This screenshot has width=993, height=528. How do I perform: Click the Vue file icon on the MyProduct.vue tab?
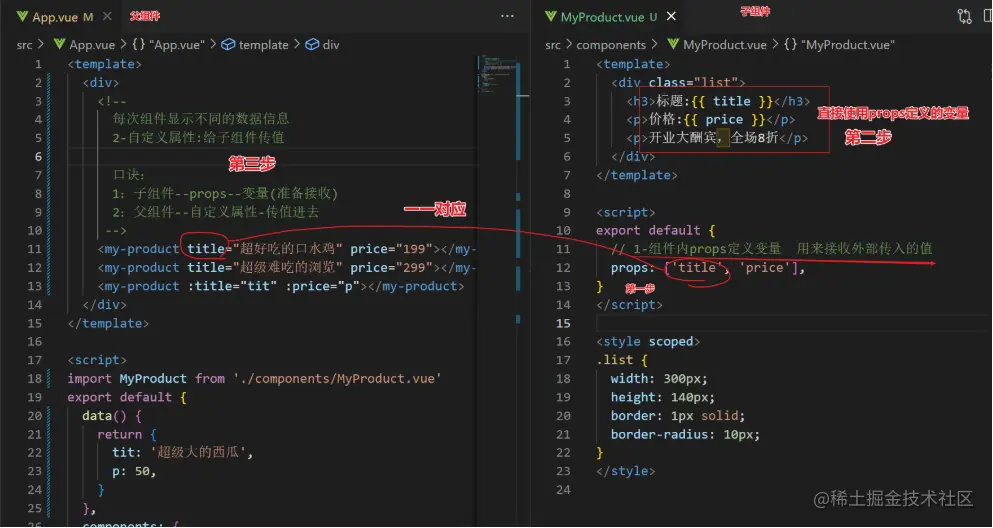(x=552, y=17)
